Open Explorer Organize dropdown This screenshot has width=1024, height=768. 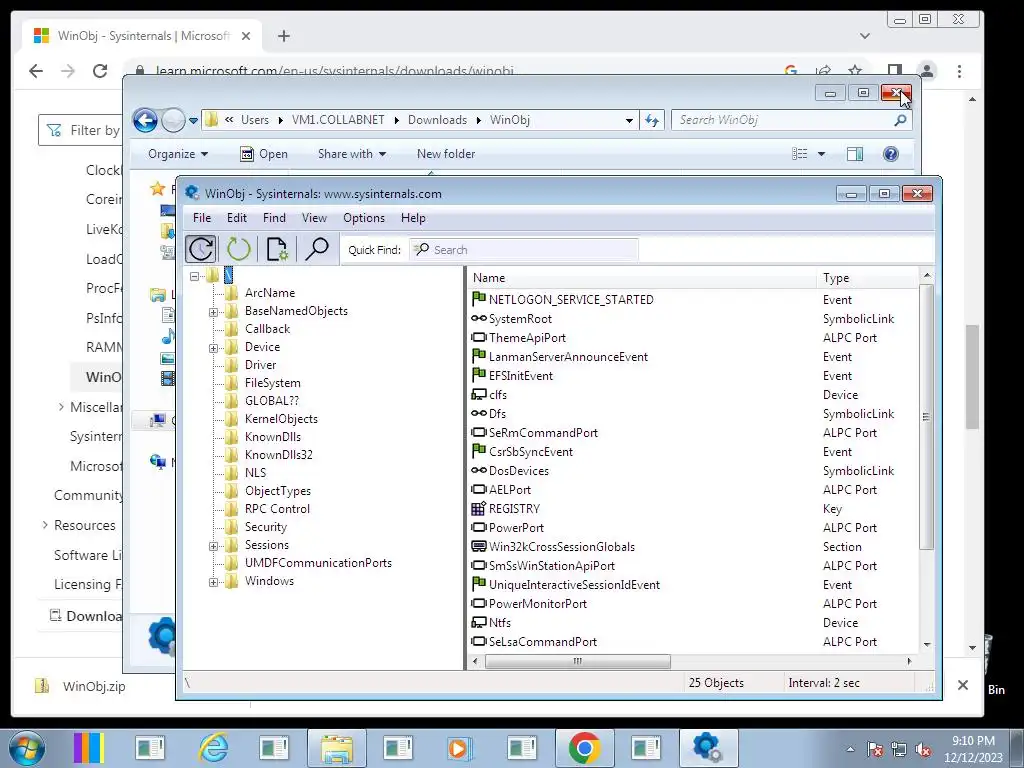tap(178, 153)
